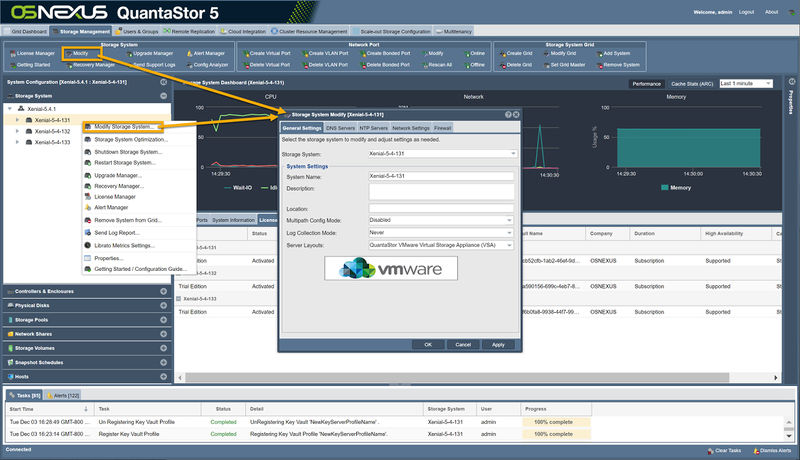Expand the Snapshot Schedules section
800x460 pixels.
[x=163, y=363]
